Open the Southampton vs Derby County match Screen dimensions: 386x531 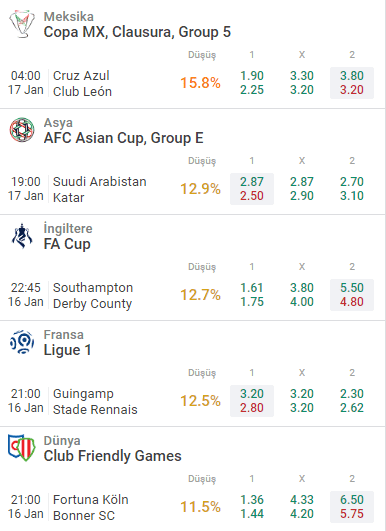coord(93,295)
